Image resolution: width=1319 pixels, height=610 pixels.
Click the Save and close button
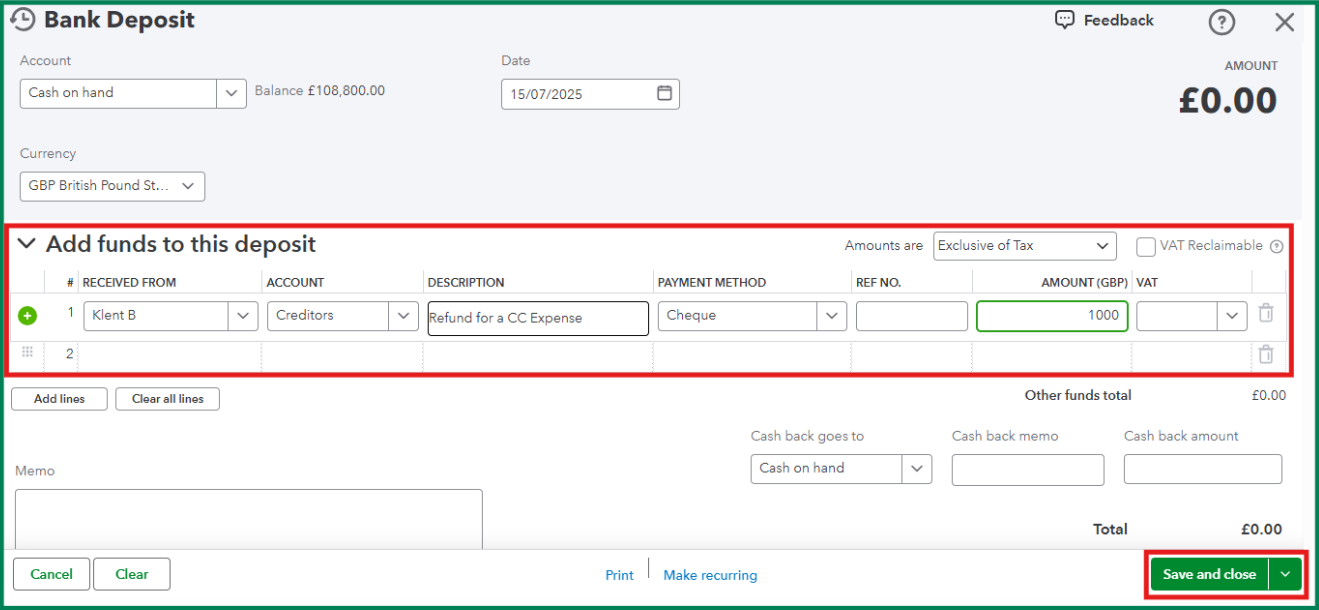pos(1209,574)
